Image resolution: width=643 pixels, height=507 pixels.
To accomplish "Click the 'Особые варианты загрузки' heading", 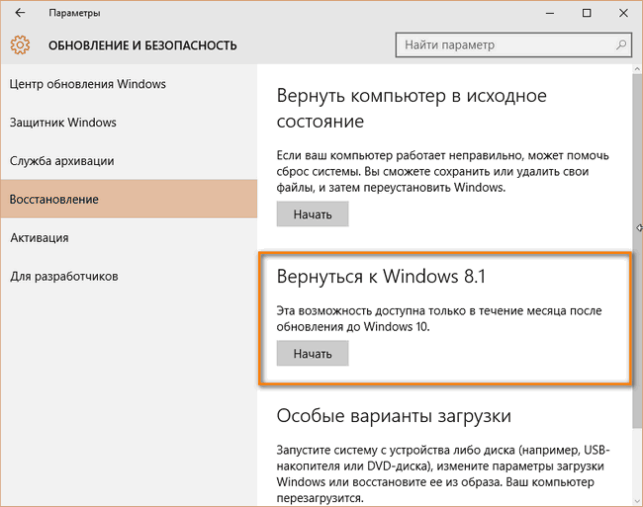I will (x=394, y=416).
